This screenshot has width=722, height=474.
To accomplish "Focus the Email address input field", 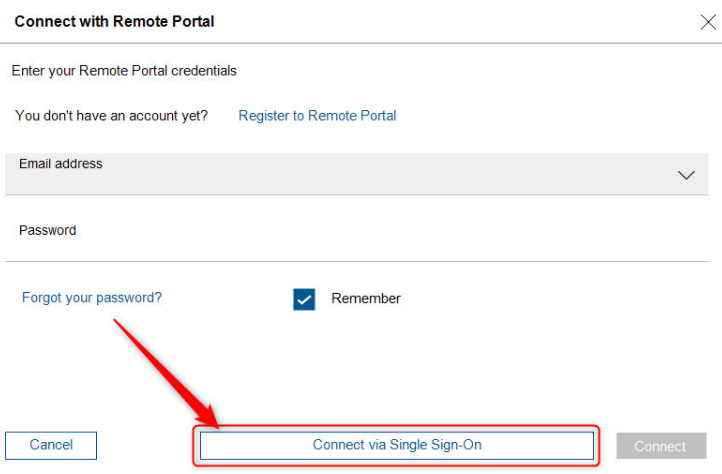I will pyautogui.click(x=340, y=178).
